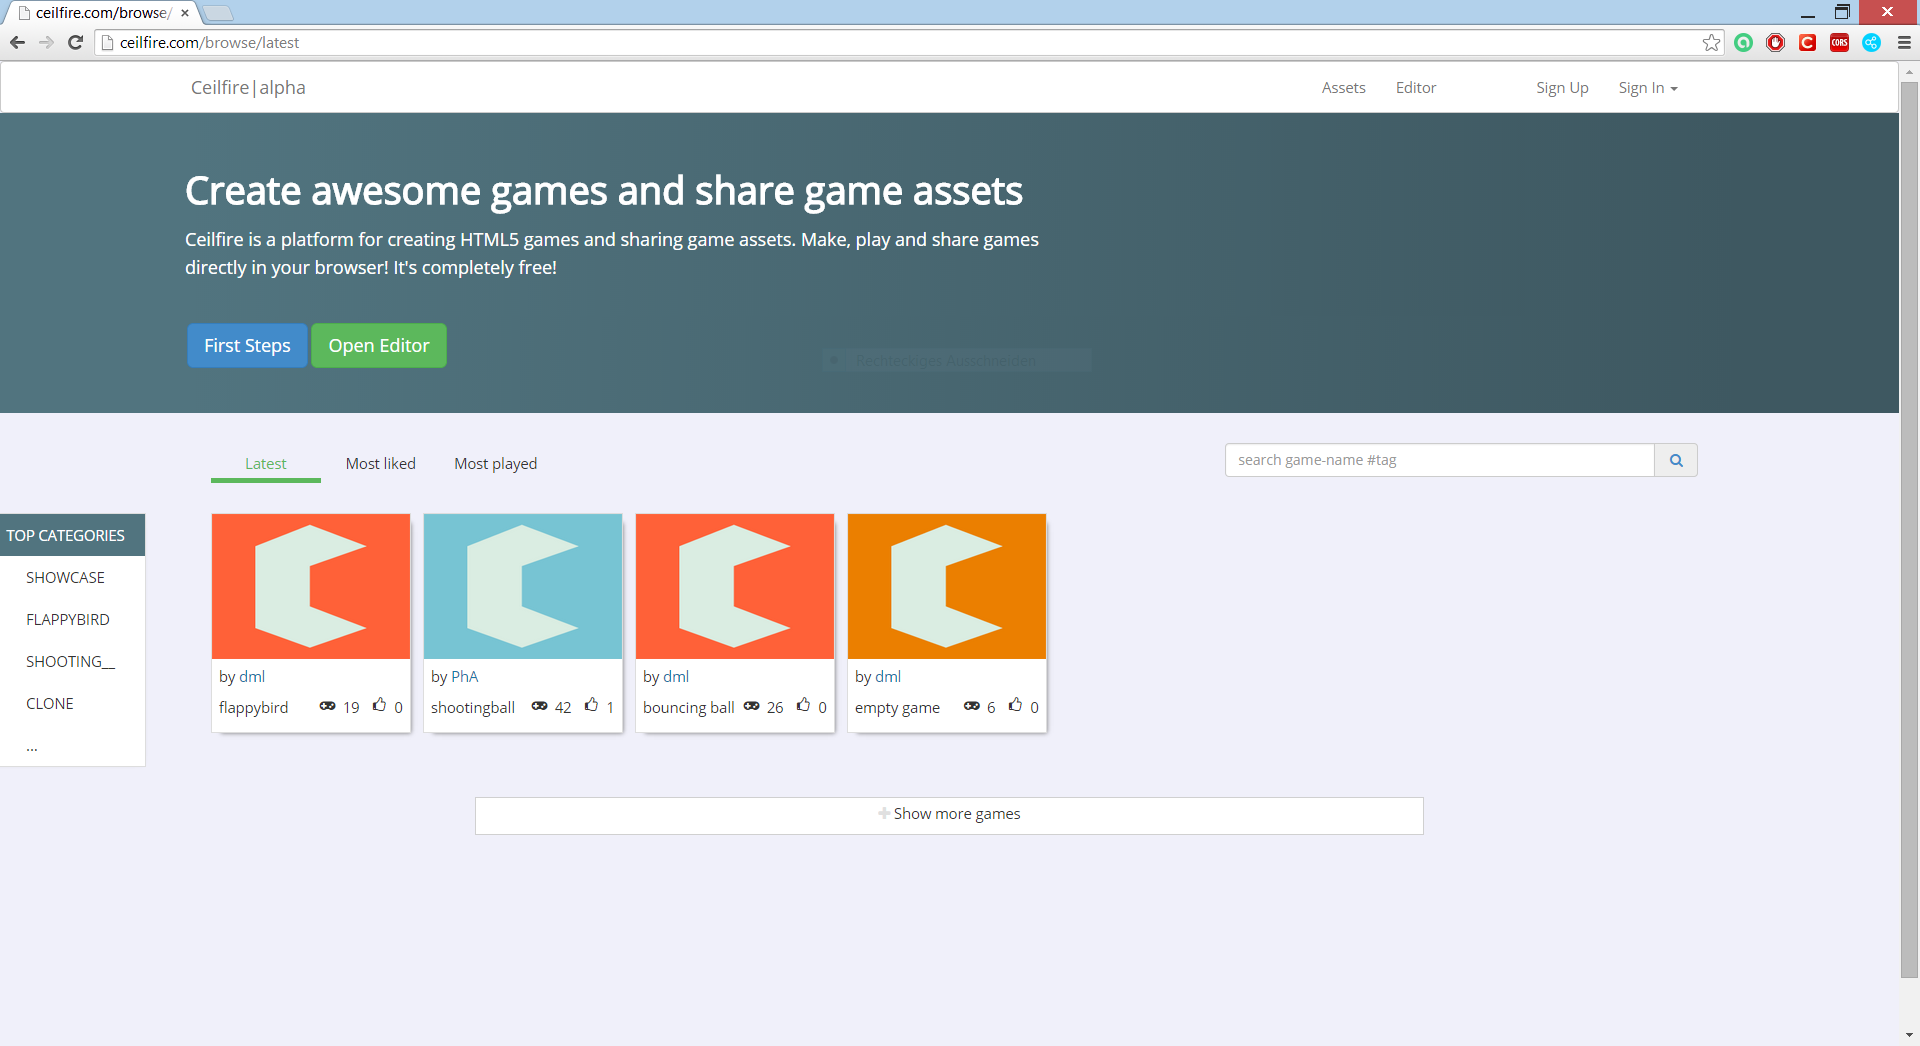Image resolution: width=1920 pixels, height=1046 pixels.
Task: Expand the Sign In dropdown
Action: point(1647,88)
